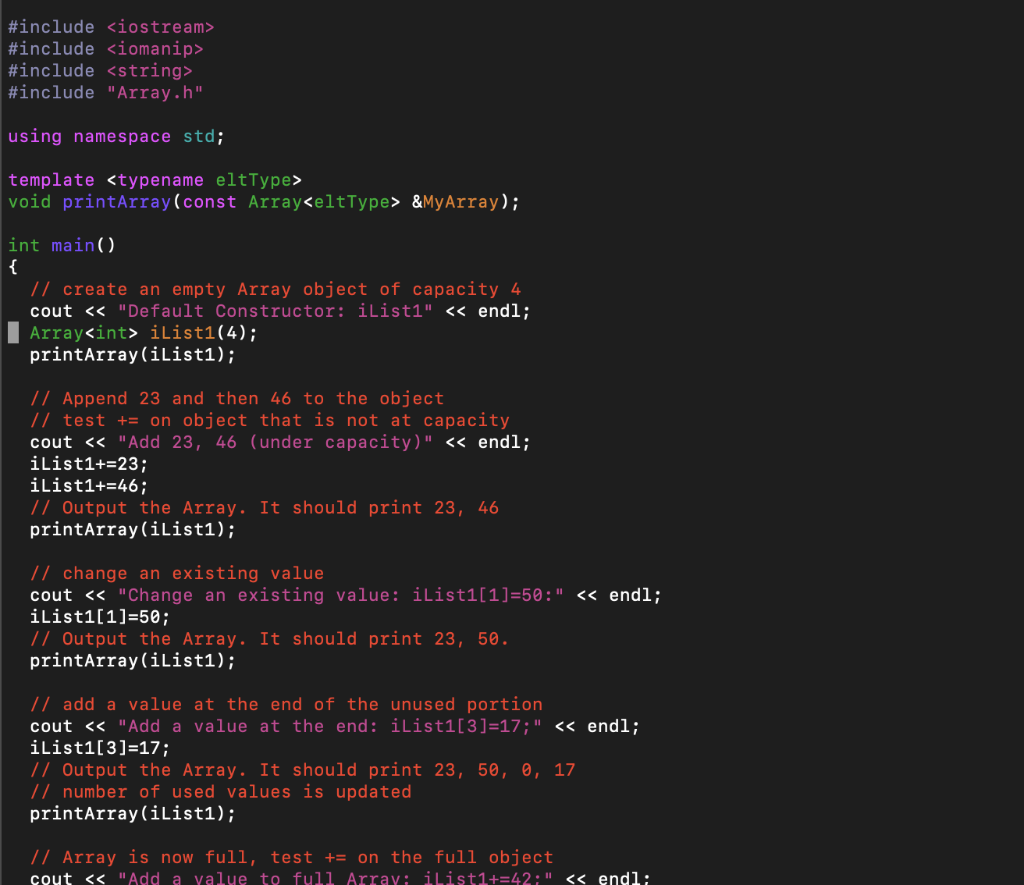Click the 'iList1[3]=17;' statement
This screenshot has width=1024, height=885.
pyautogui.click(x=100, y=748)
